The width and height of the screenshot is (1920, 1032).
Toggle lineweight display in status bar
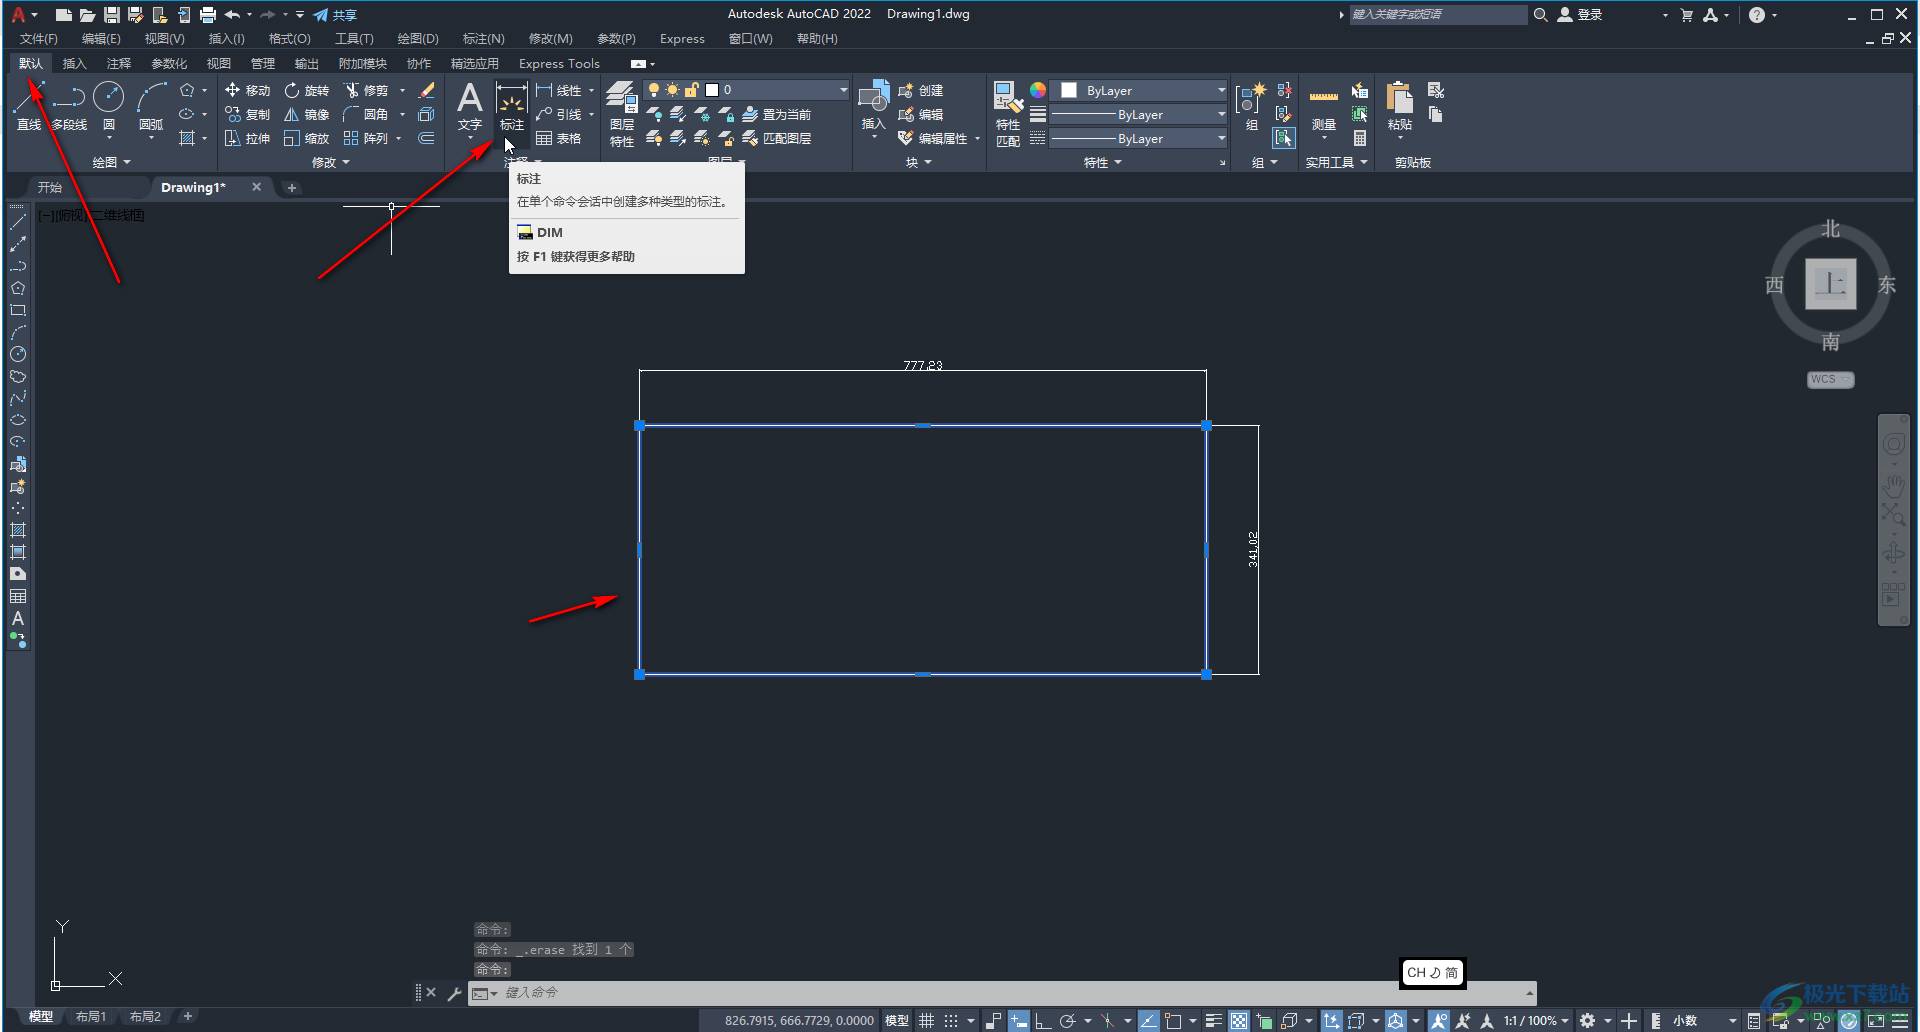point(1213,1021)
